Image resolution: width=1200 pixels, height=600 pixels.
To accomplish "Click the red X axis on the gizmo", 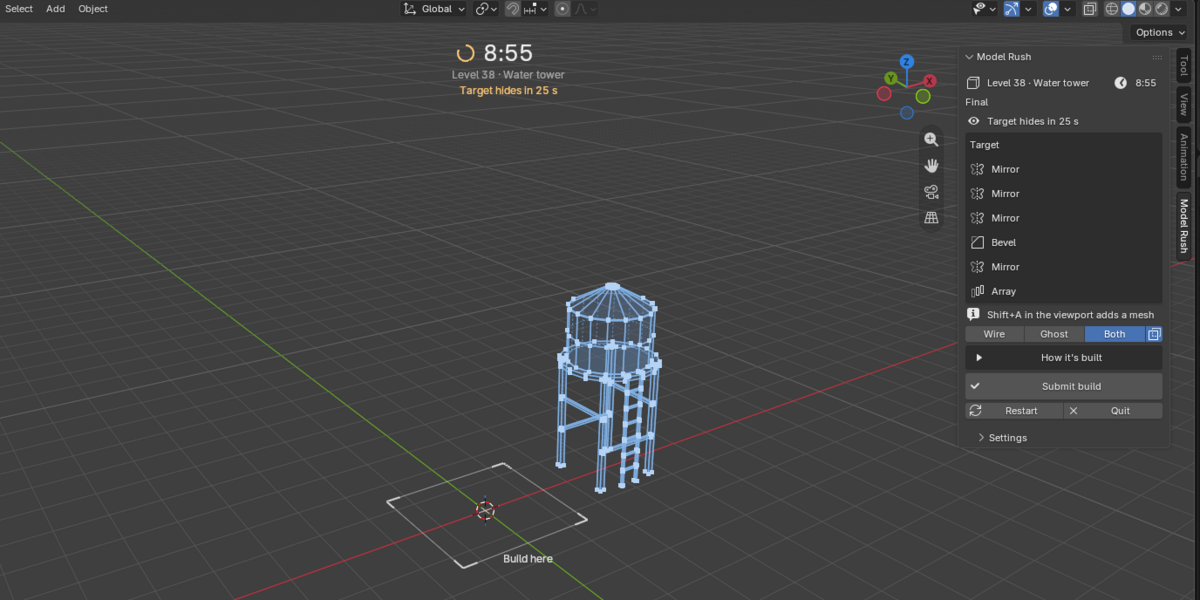I will point(930,81).
